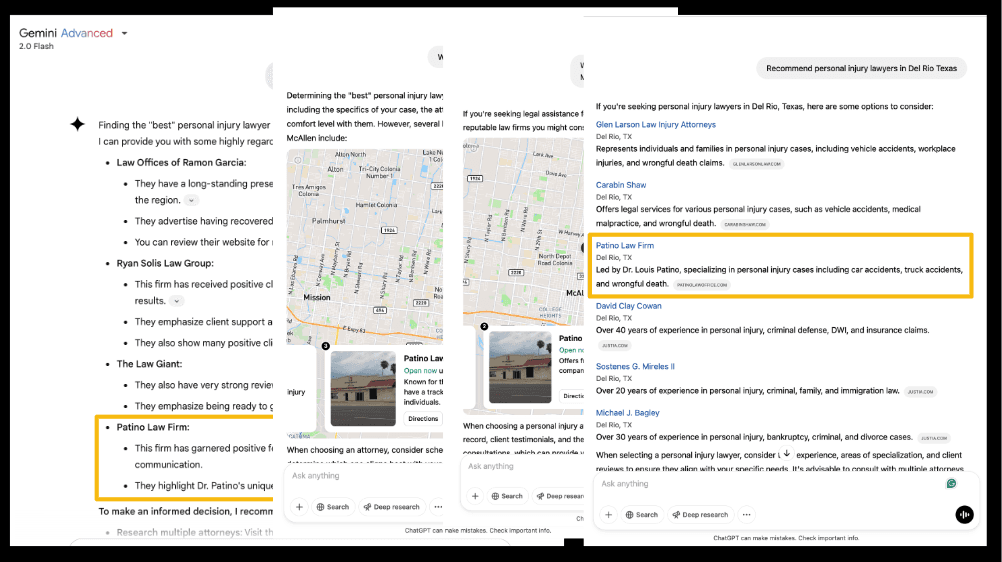This screenshot has height=562, width=1002.
Task: Open the Gemini Advanced model dropdown
Action: point(124,33)
